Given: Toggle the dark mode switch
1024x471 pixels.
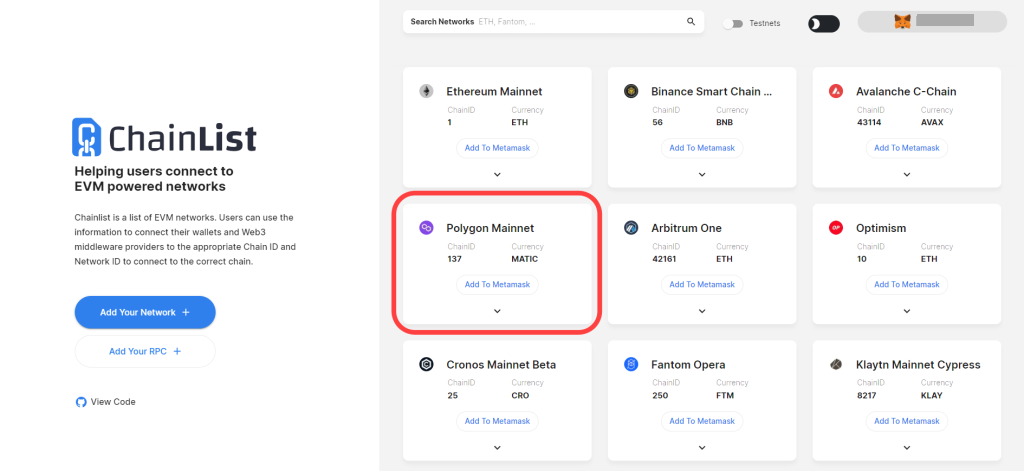Looking at the screenshot, I should tap(824, 24).
